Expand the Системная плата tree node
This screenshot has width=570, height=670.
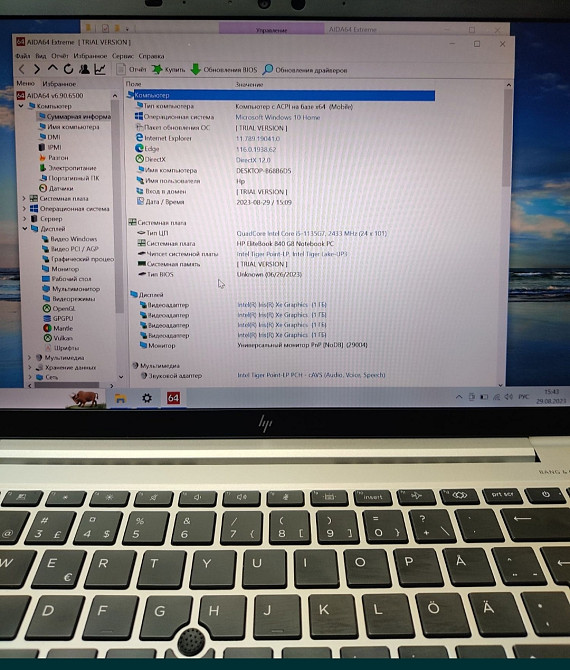[24, 198]
